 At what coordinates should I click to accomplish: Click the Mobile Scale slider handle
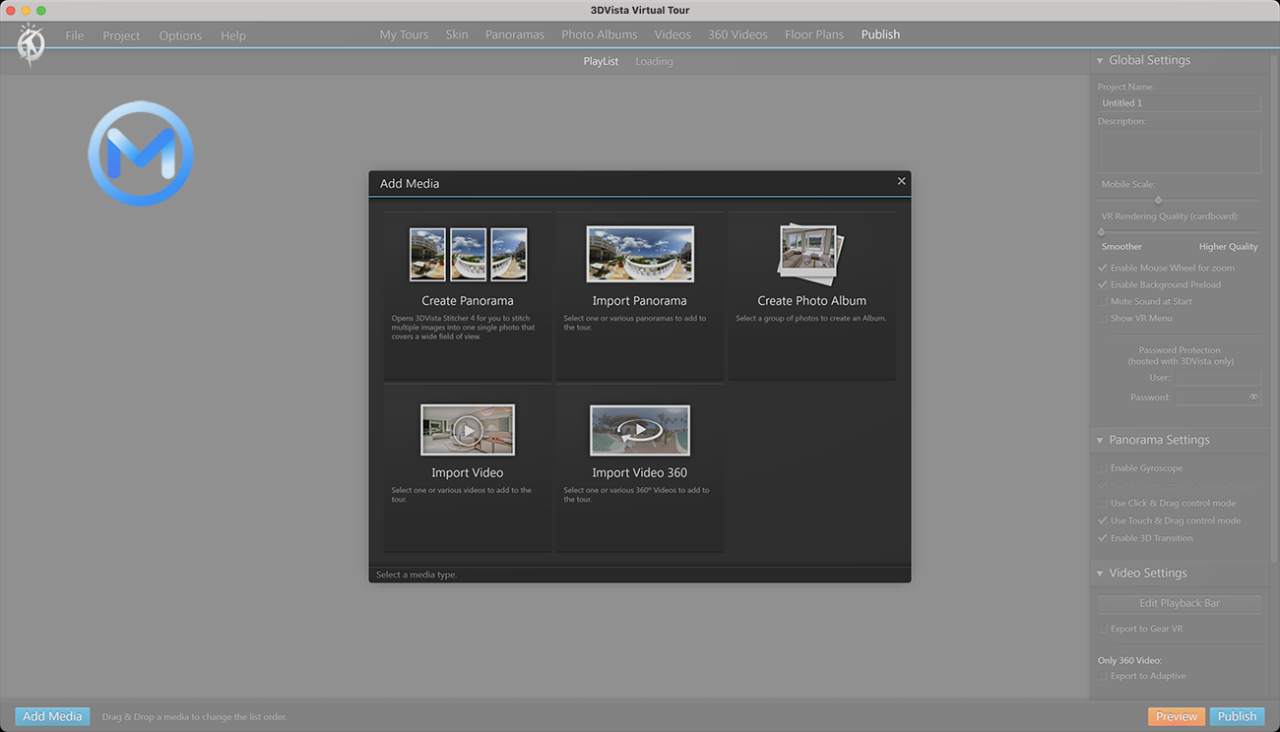1158,200
